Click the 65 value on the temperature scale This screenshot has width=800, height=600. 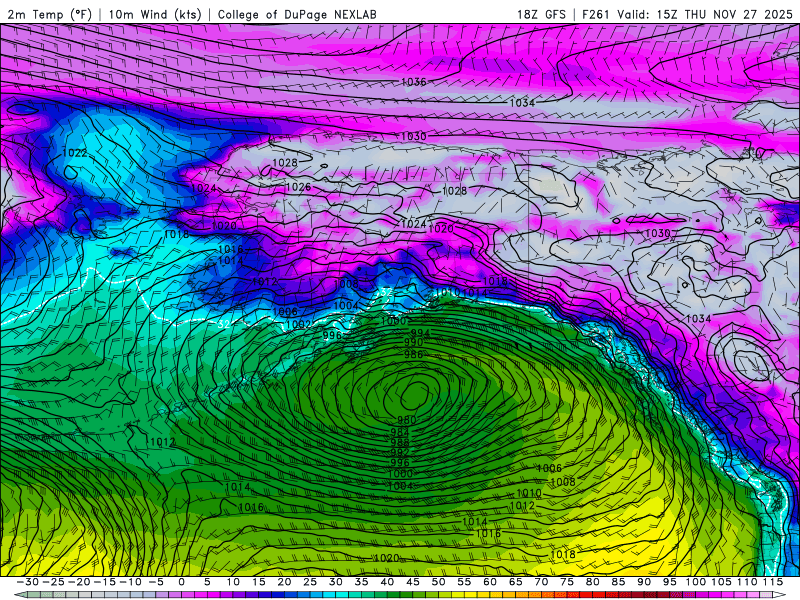[516, 582]
